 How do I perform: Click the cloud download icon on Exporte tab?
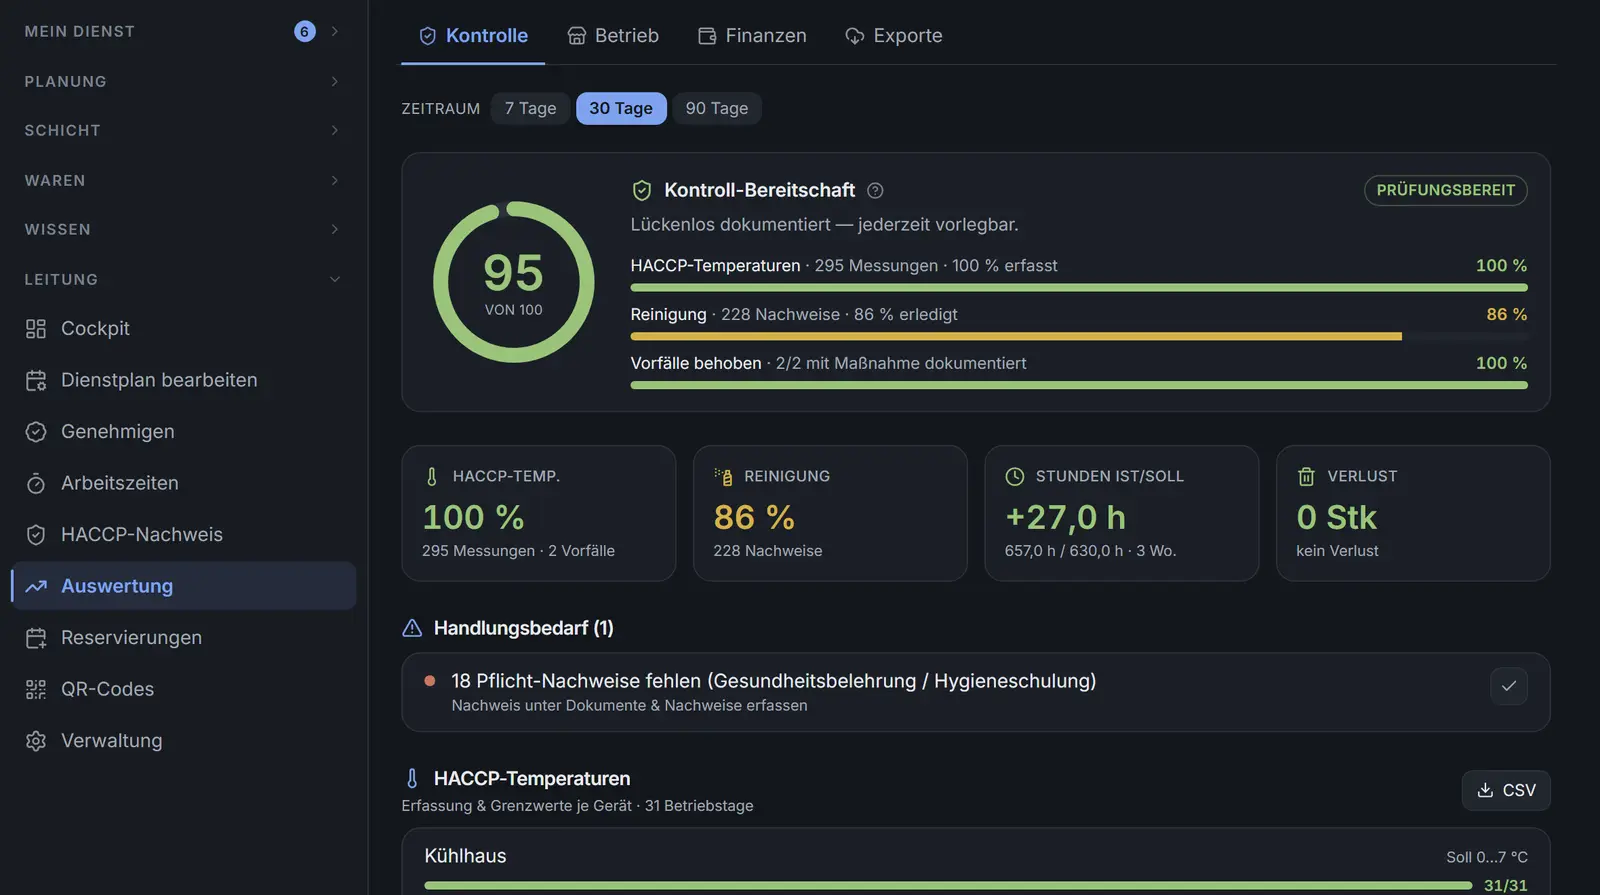pyautogui.click(x=855, y=36)
